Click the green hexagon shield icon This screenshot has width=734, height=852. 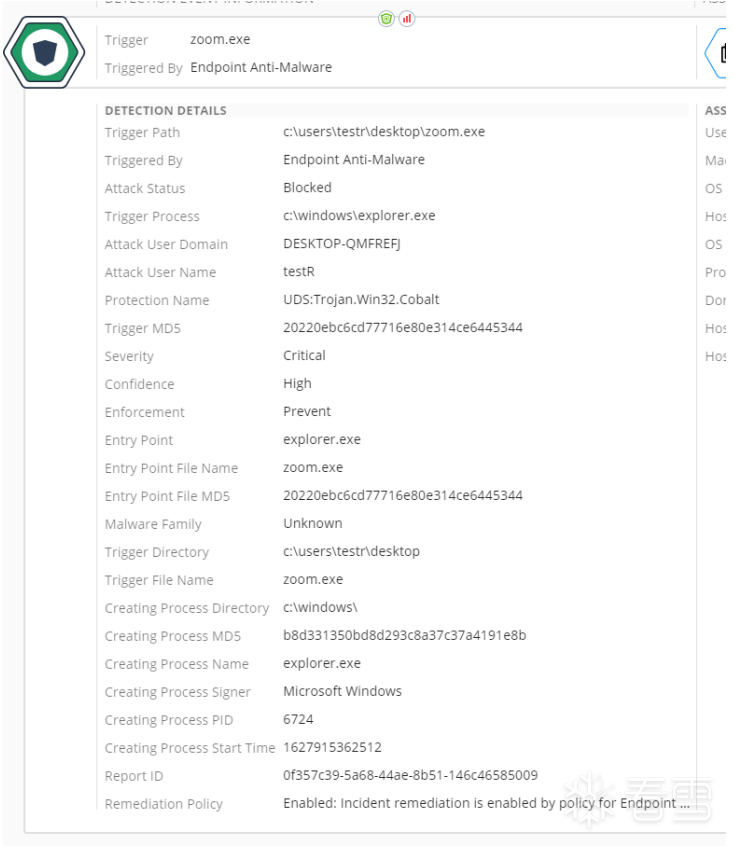click(x=44, y=53)
